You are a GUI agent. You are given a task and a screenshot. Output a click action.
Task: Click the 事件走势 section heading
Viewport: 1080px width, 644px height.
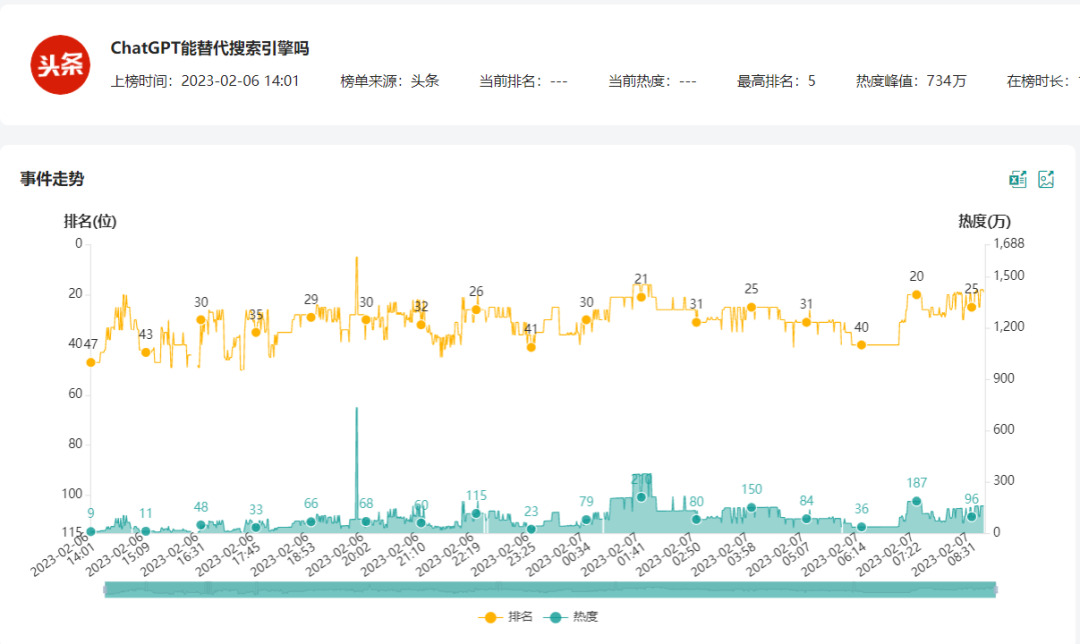(52, 179)
